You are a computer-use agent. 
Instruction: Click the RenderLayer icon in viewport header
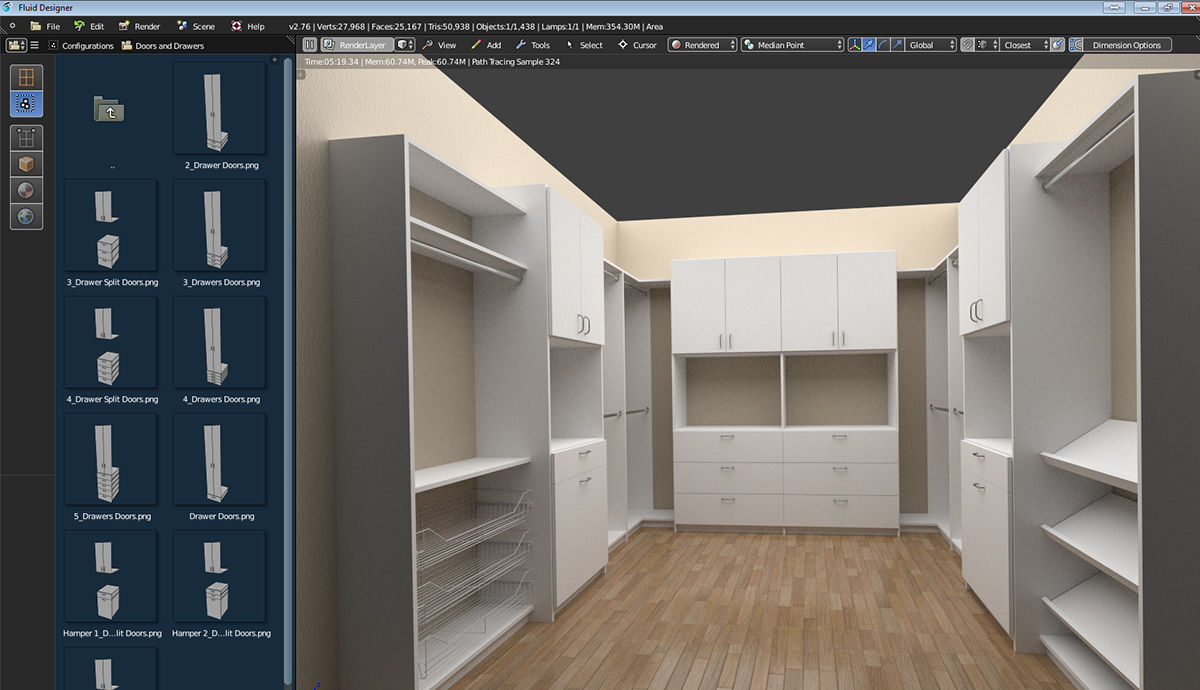point(329,45)
